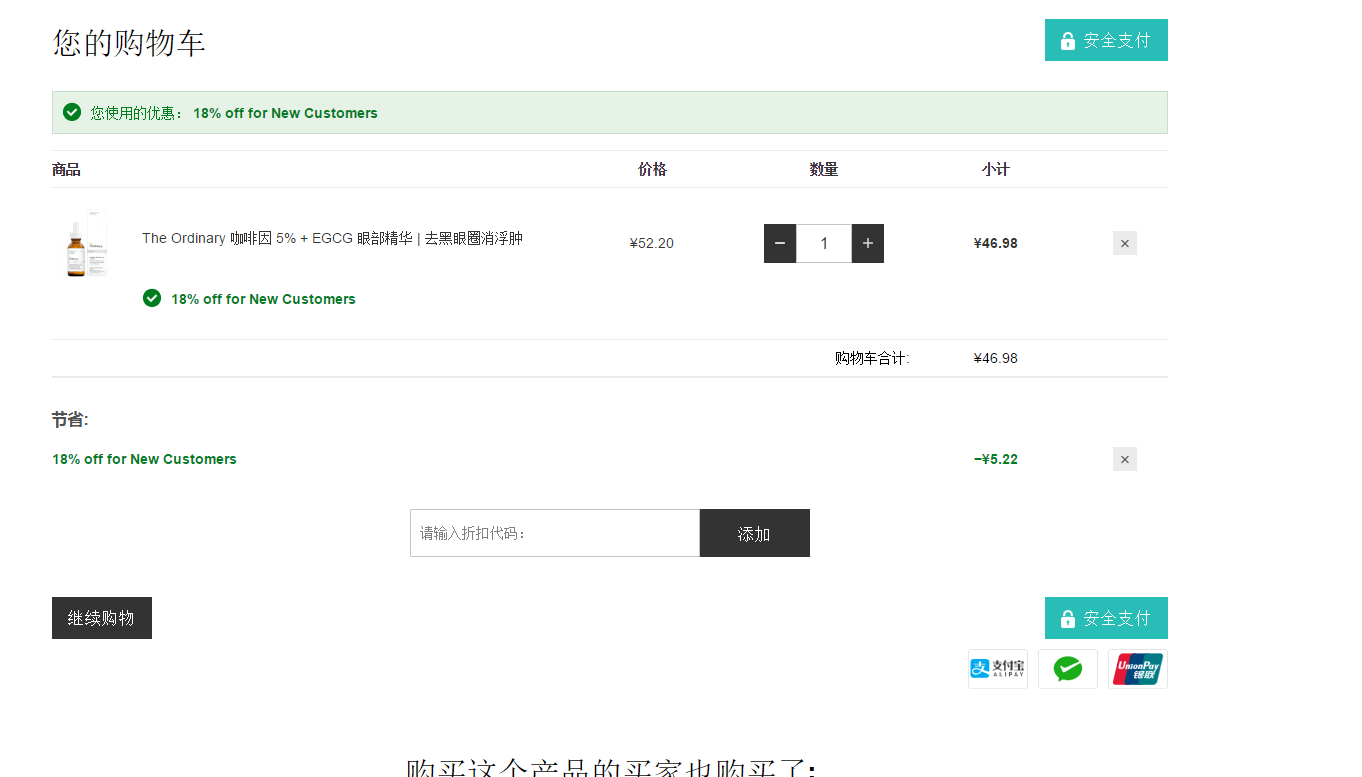
Task: Click the 小计 column header
Action: 996,169
